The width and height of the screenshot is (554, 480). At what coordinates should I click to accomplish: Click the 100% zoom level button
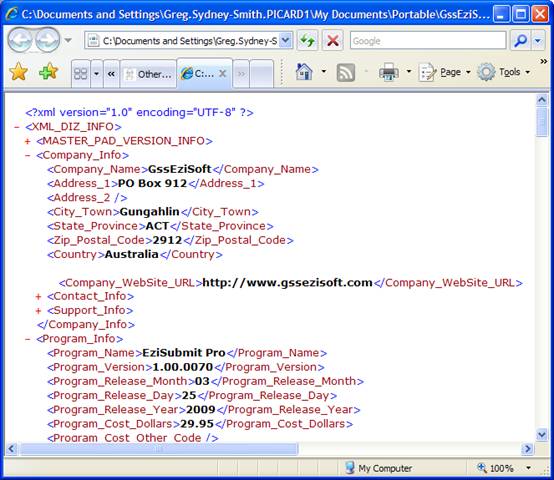496,468
